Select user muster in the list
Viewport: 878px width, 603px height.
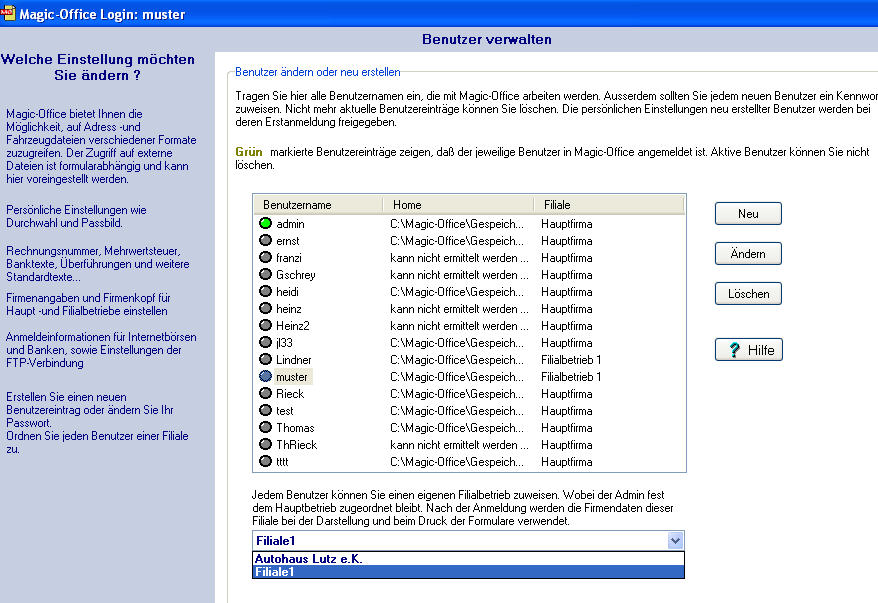click(292, 377)
